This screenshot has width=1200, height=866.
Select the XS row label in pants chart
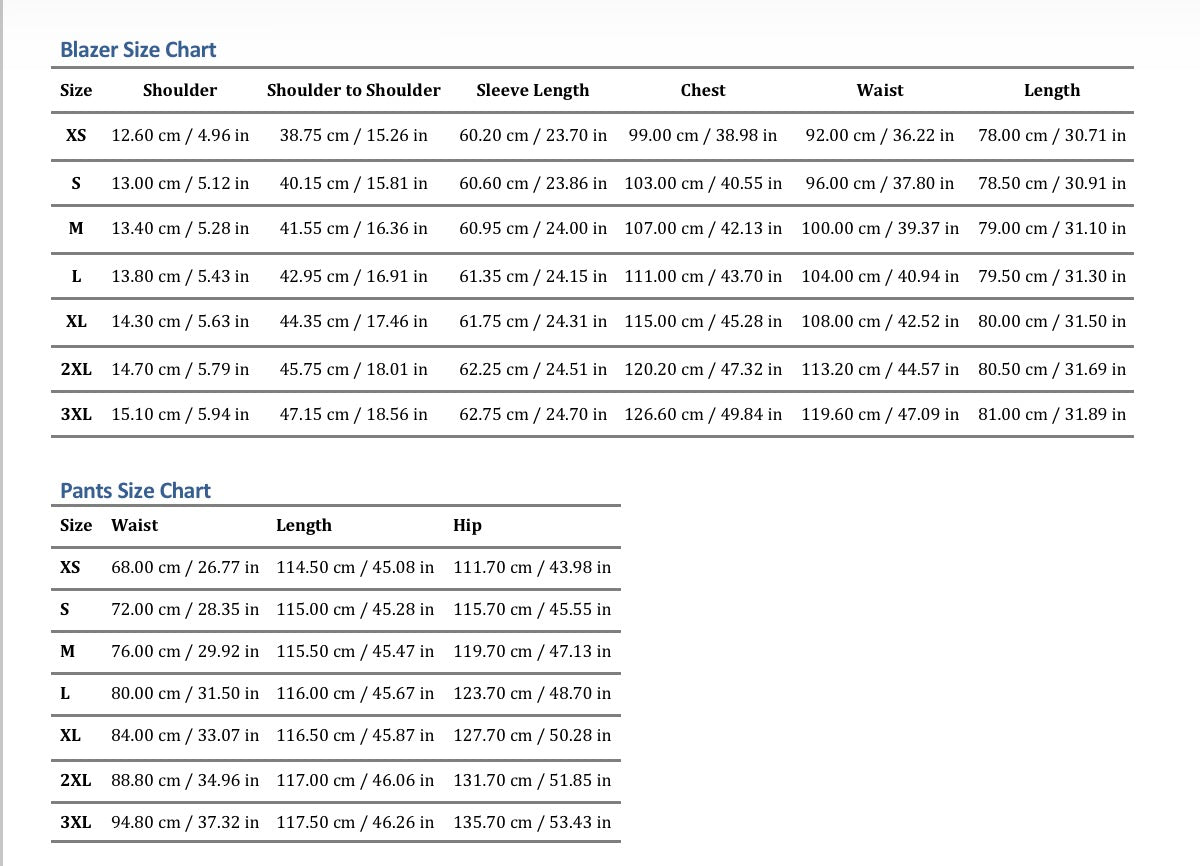coord(70,567)
